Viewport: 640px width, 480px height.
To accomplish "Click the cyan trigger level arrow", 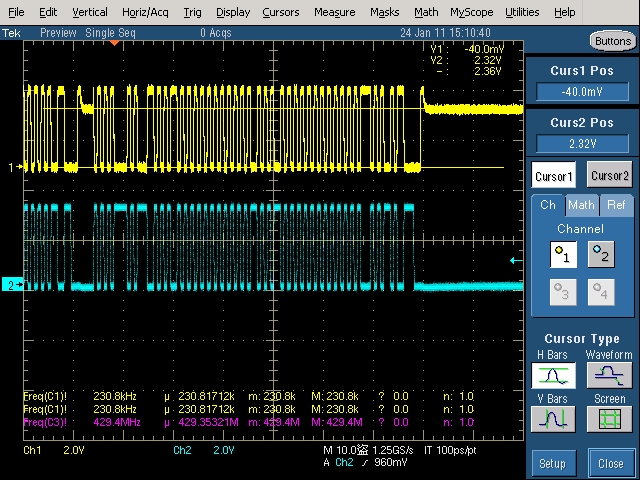I will point(516,260).
